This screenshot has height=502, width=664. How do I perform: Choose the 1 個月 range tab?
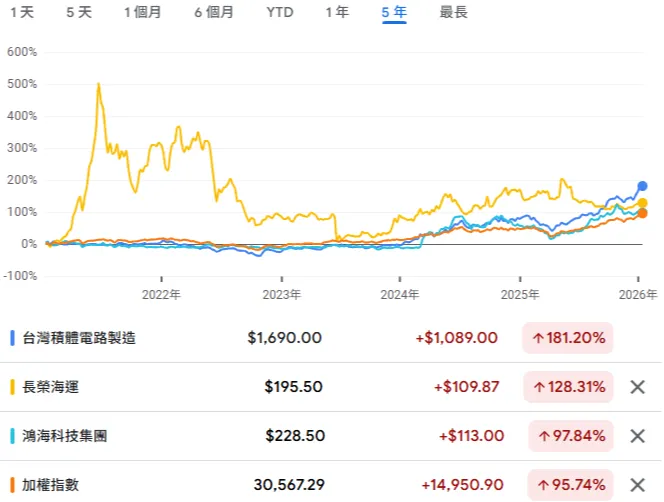point(144,13)
